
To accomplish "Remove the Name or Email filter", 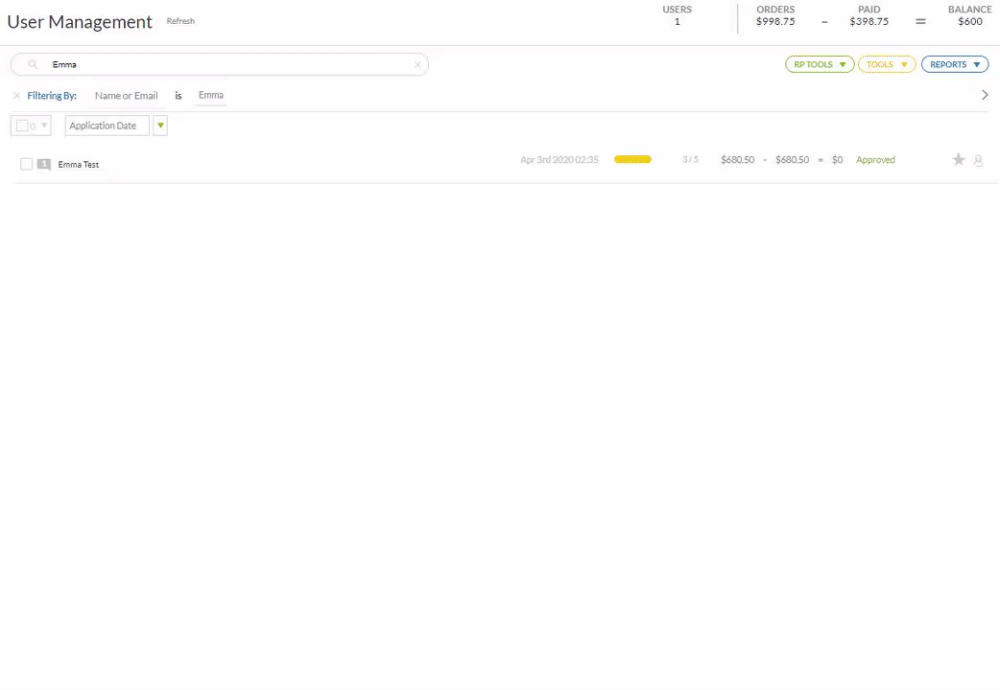I will point(16,96).
